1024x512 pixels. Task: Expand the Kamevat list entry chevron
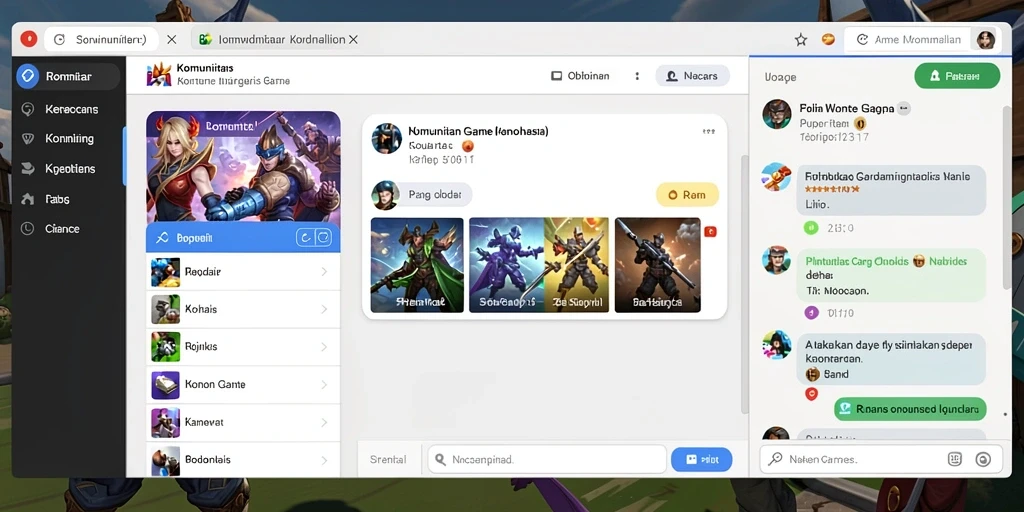pyautogui.click(x=324, y=423)
